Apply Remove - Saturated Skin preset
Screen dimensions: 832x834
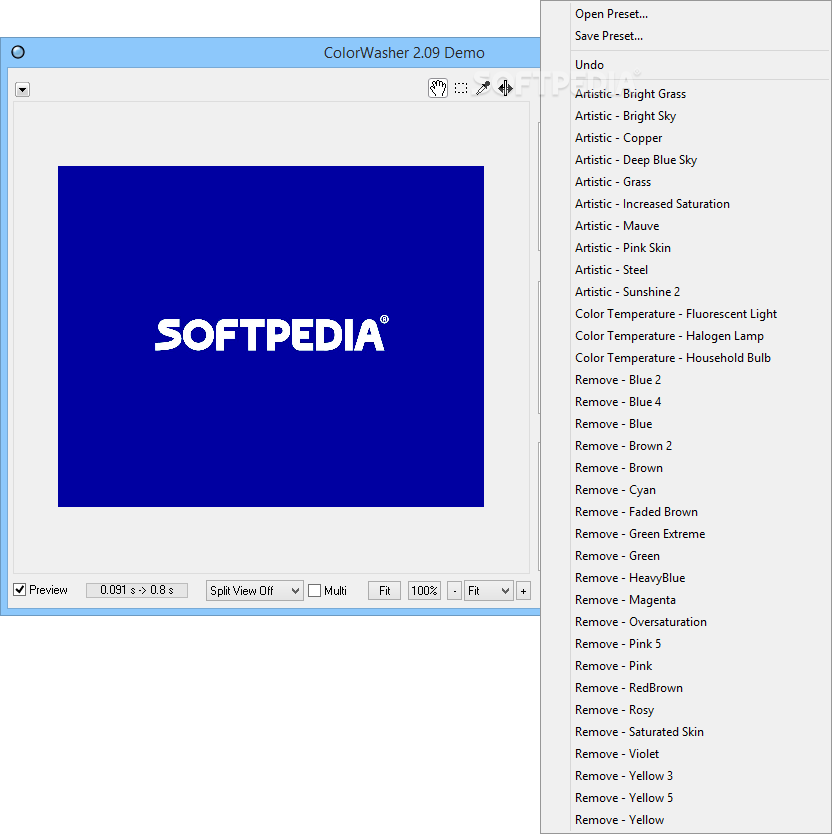(685, 732)
